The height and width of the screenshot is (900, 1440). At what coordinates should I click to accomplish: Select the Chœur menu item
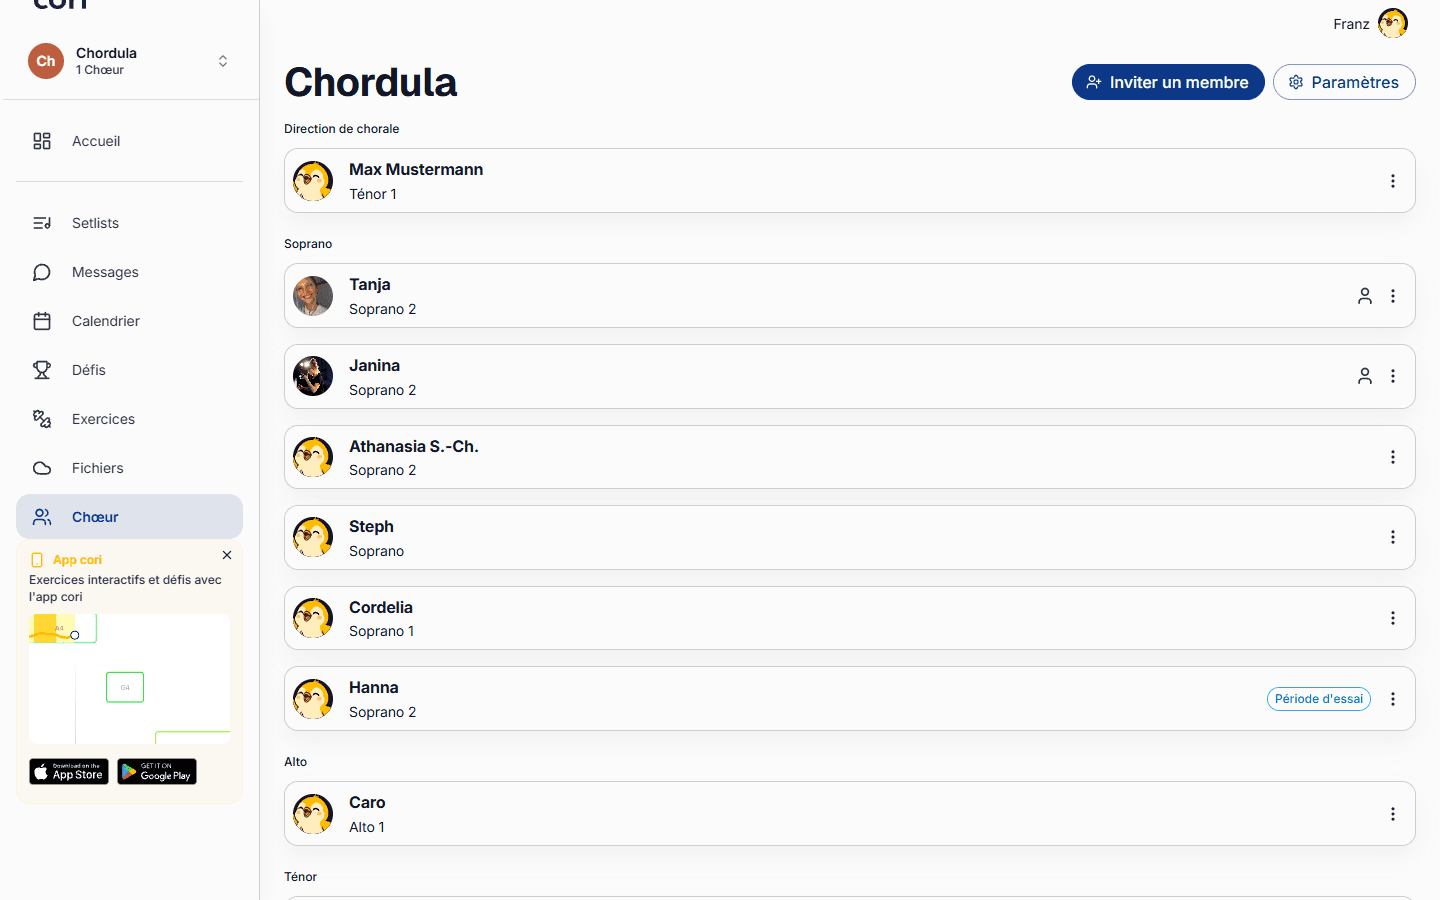pyautogui.click(x=129, y=517)
